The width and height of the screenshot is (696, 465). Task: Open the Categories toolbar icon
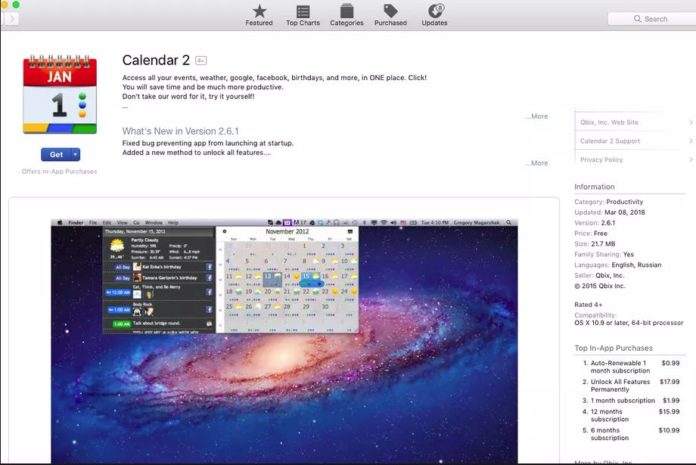click(346, 11)
